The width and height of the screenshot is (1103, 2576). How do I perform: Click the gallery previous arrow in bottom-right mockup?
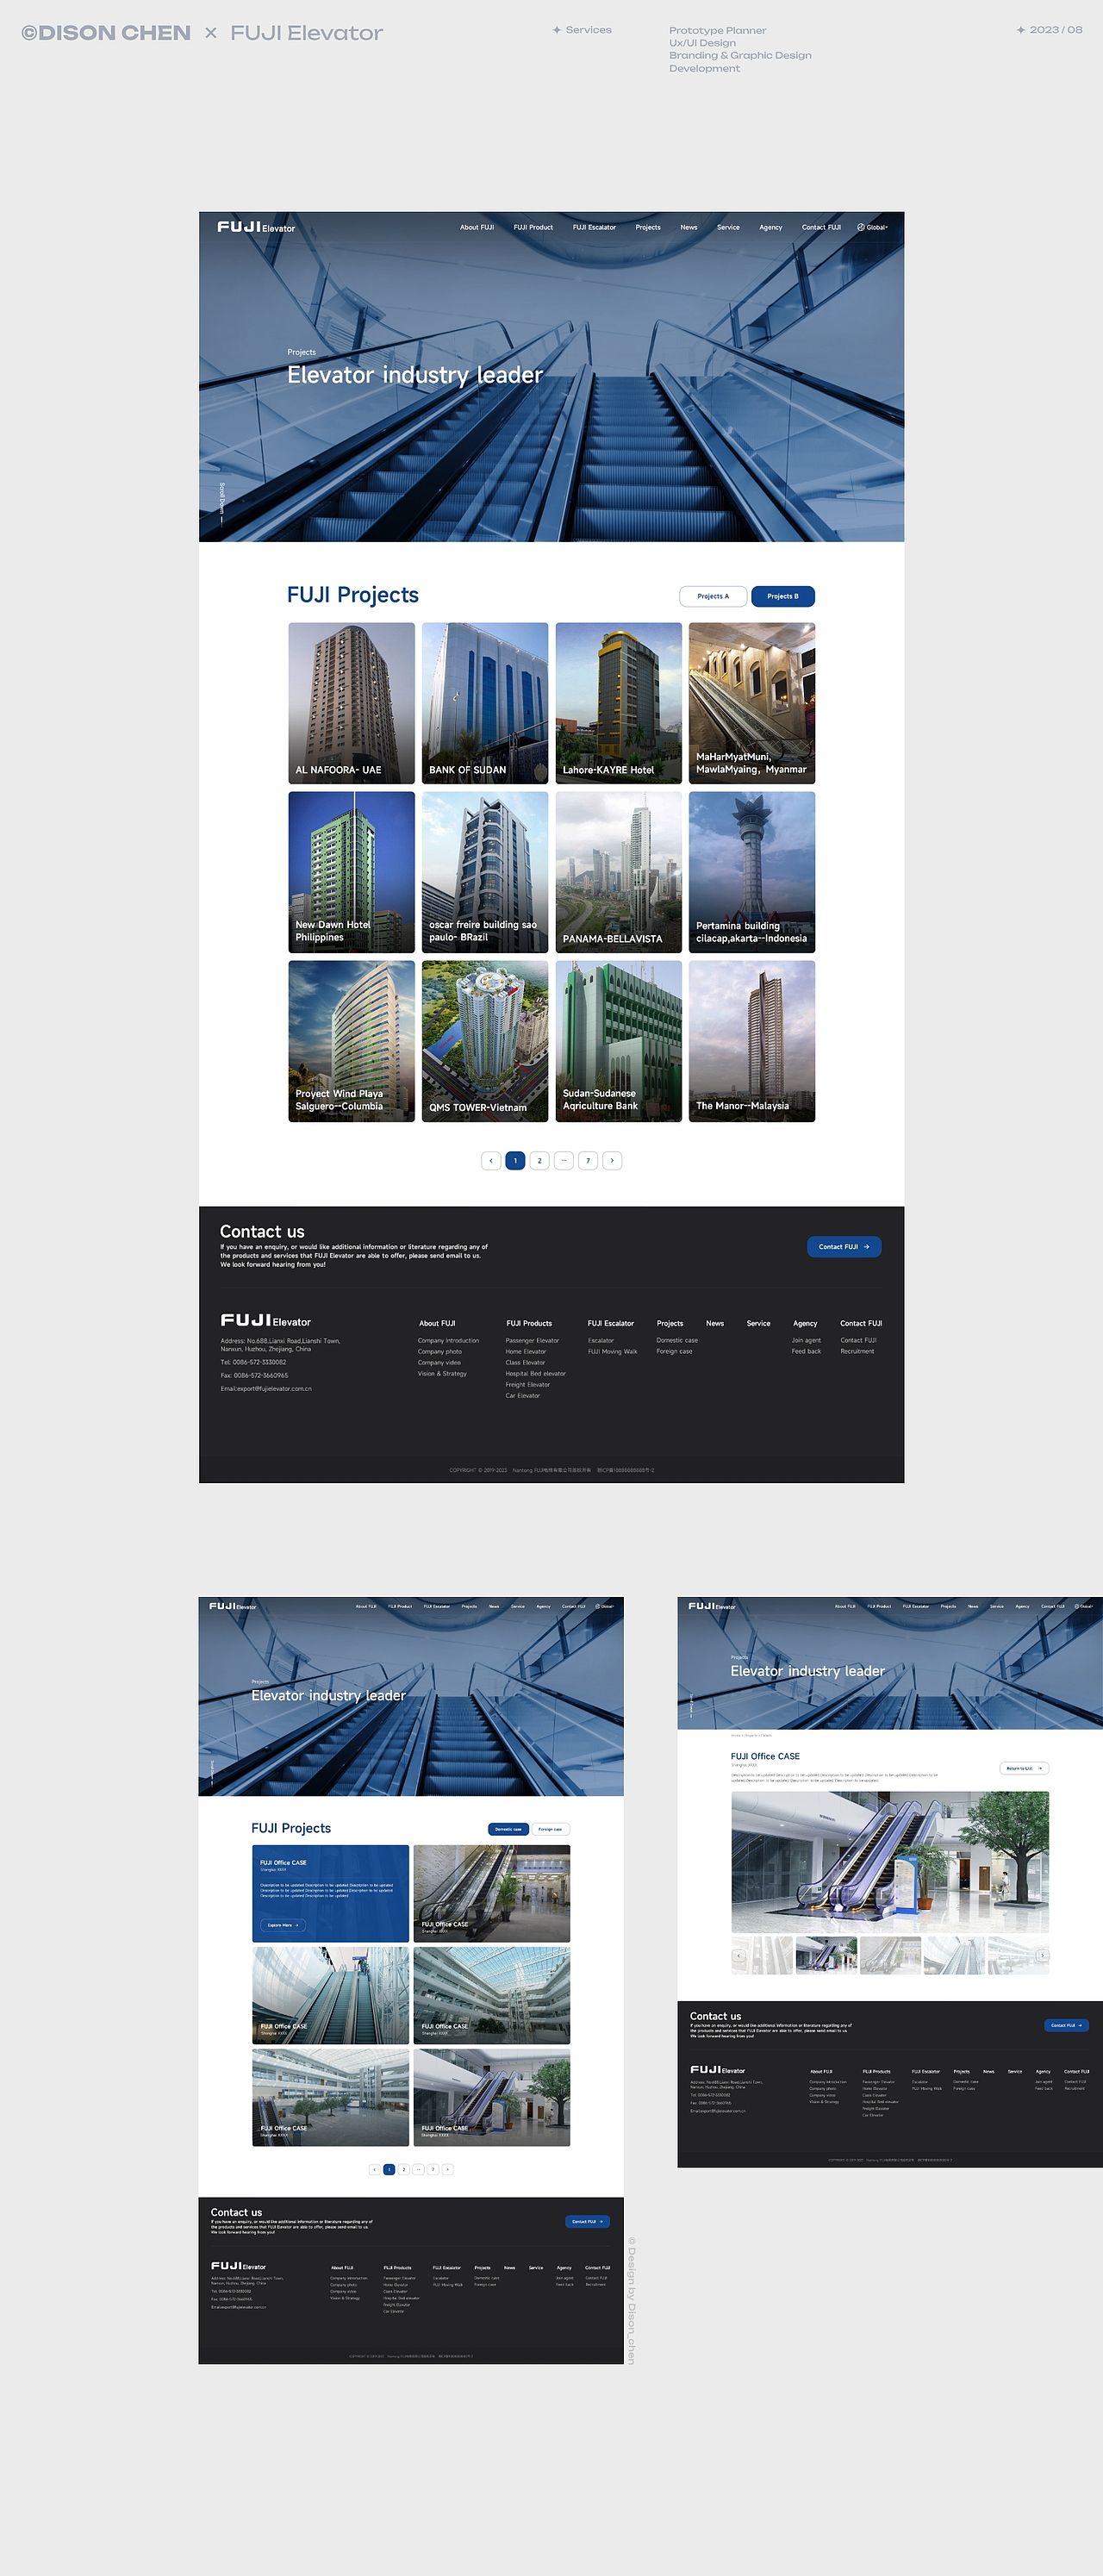point(739,1955)
